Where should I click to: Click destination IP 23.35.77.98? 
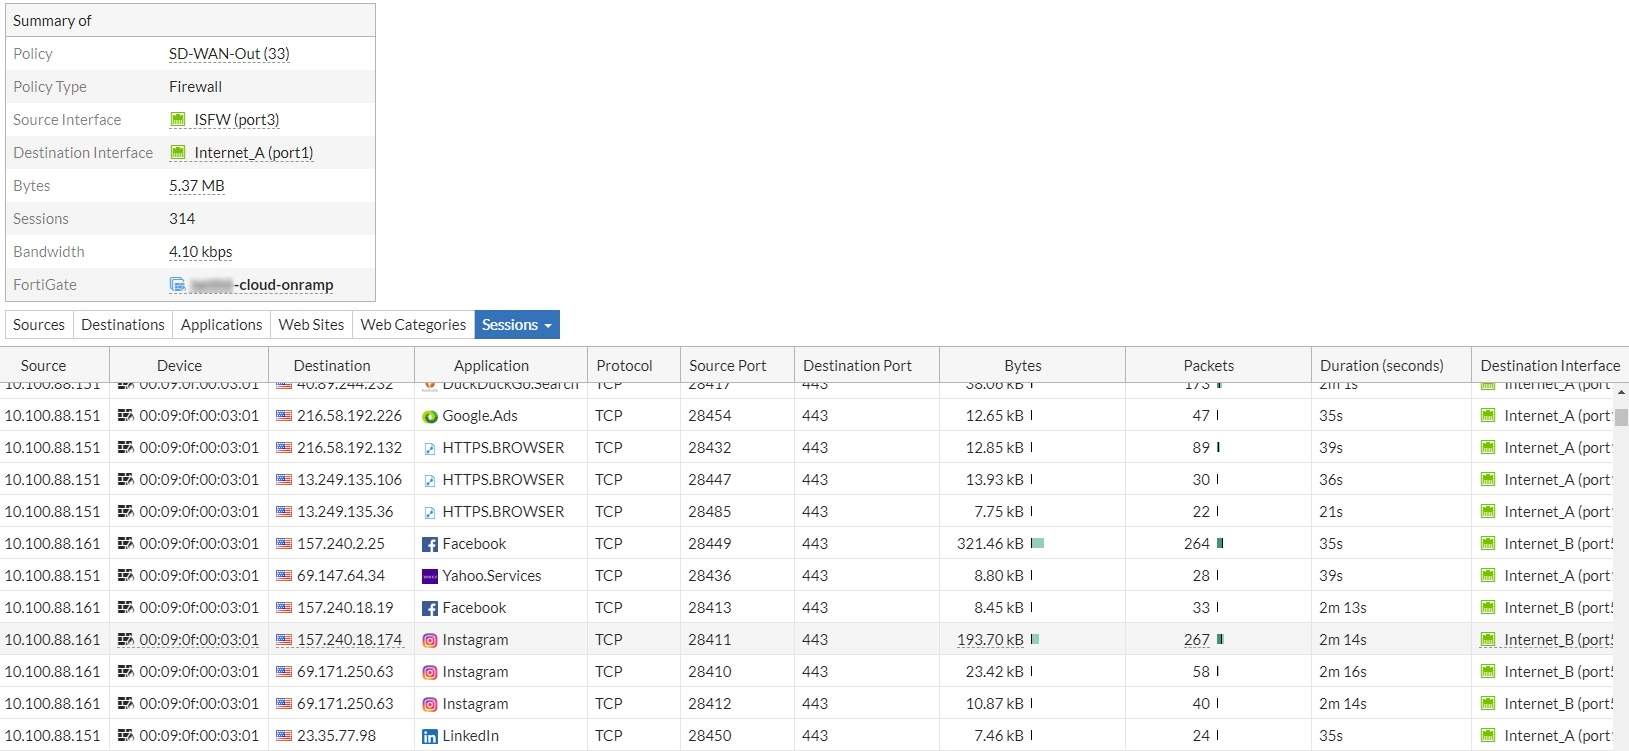(x=337, y=736)
